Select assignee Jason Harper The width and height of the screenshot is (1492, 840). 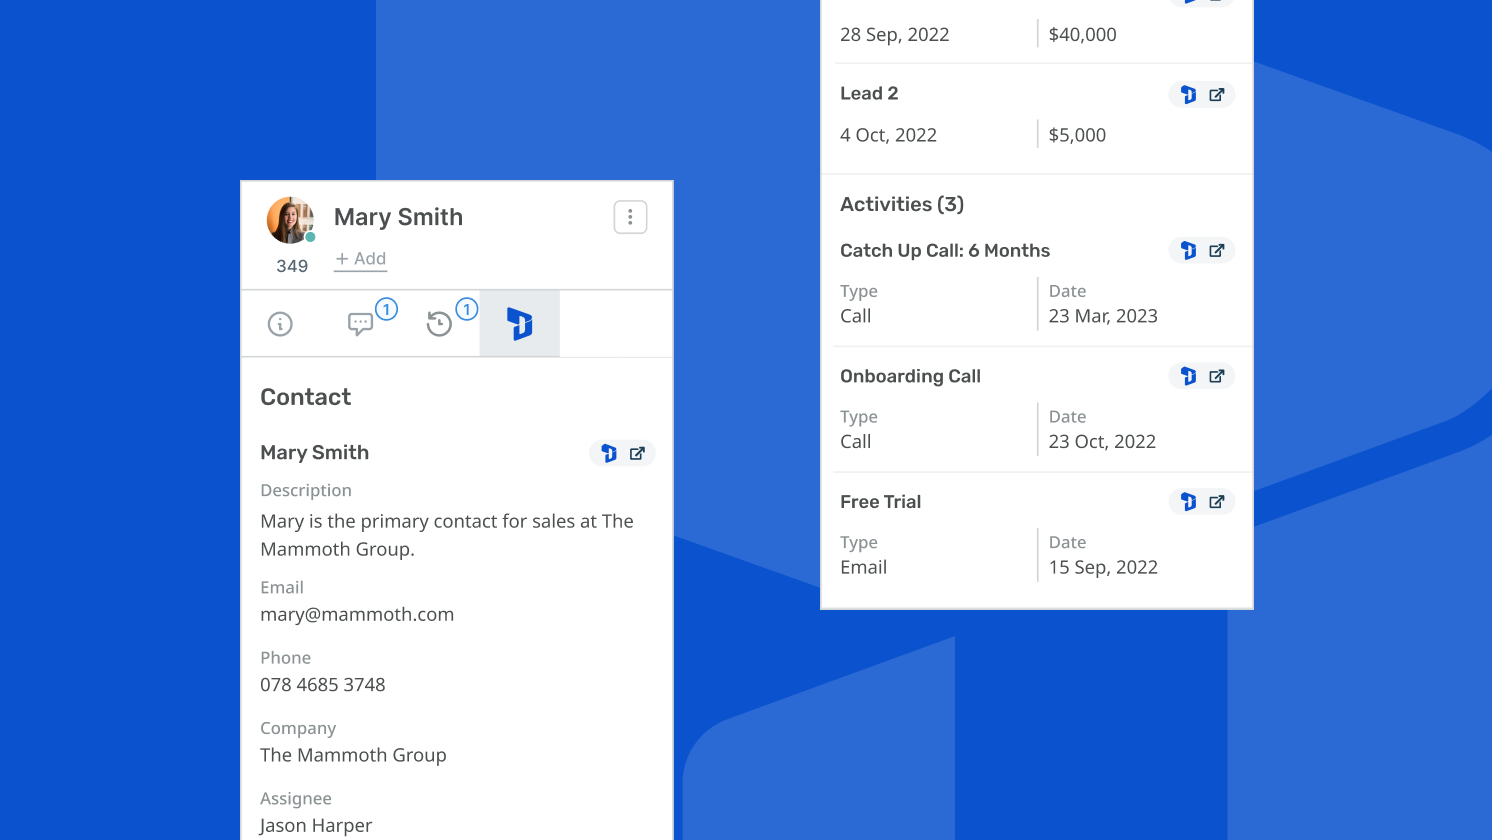[x=315, y=824]
